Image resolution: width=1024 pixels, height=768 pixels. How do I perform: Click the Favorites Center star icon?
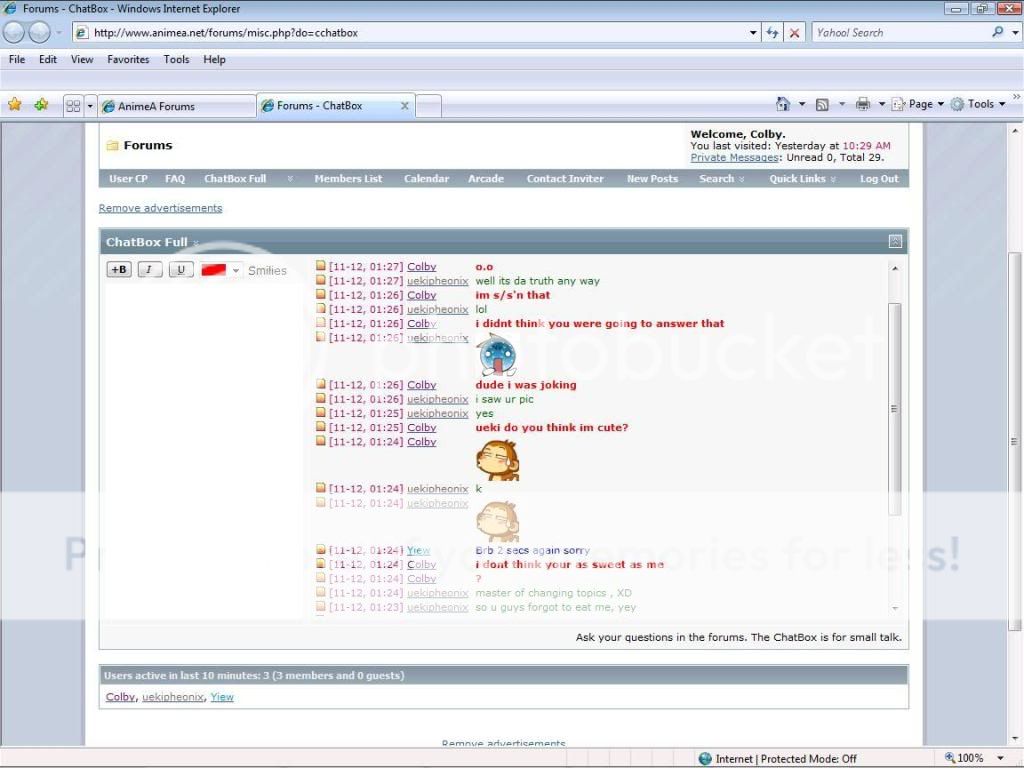coord(15,104)
